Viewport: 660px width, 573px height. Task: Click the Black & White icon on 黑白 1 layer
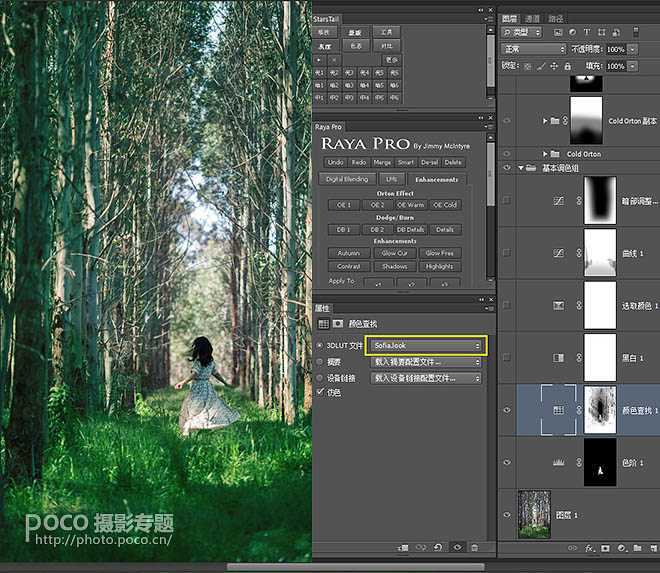(558, 358)
